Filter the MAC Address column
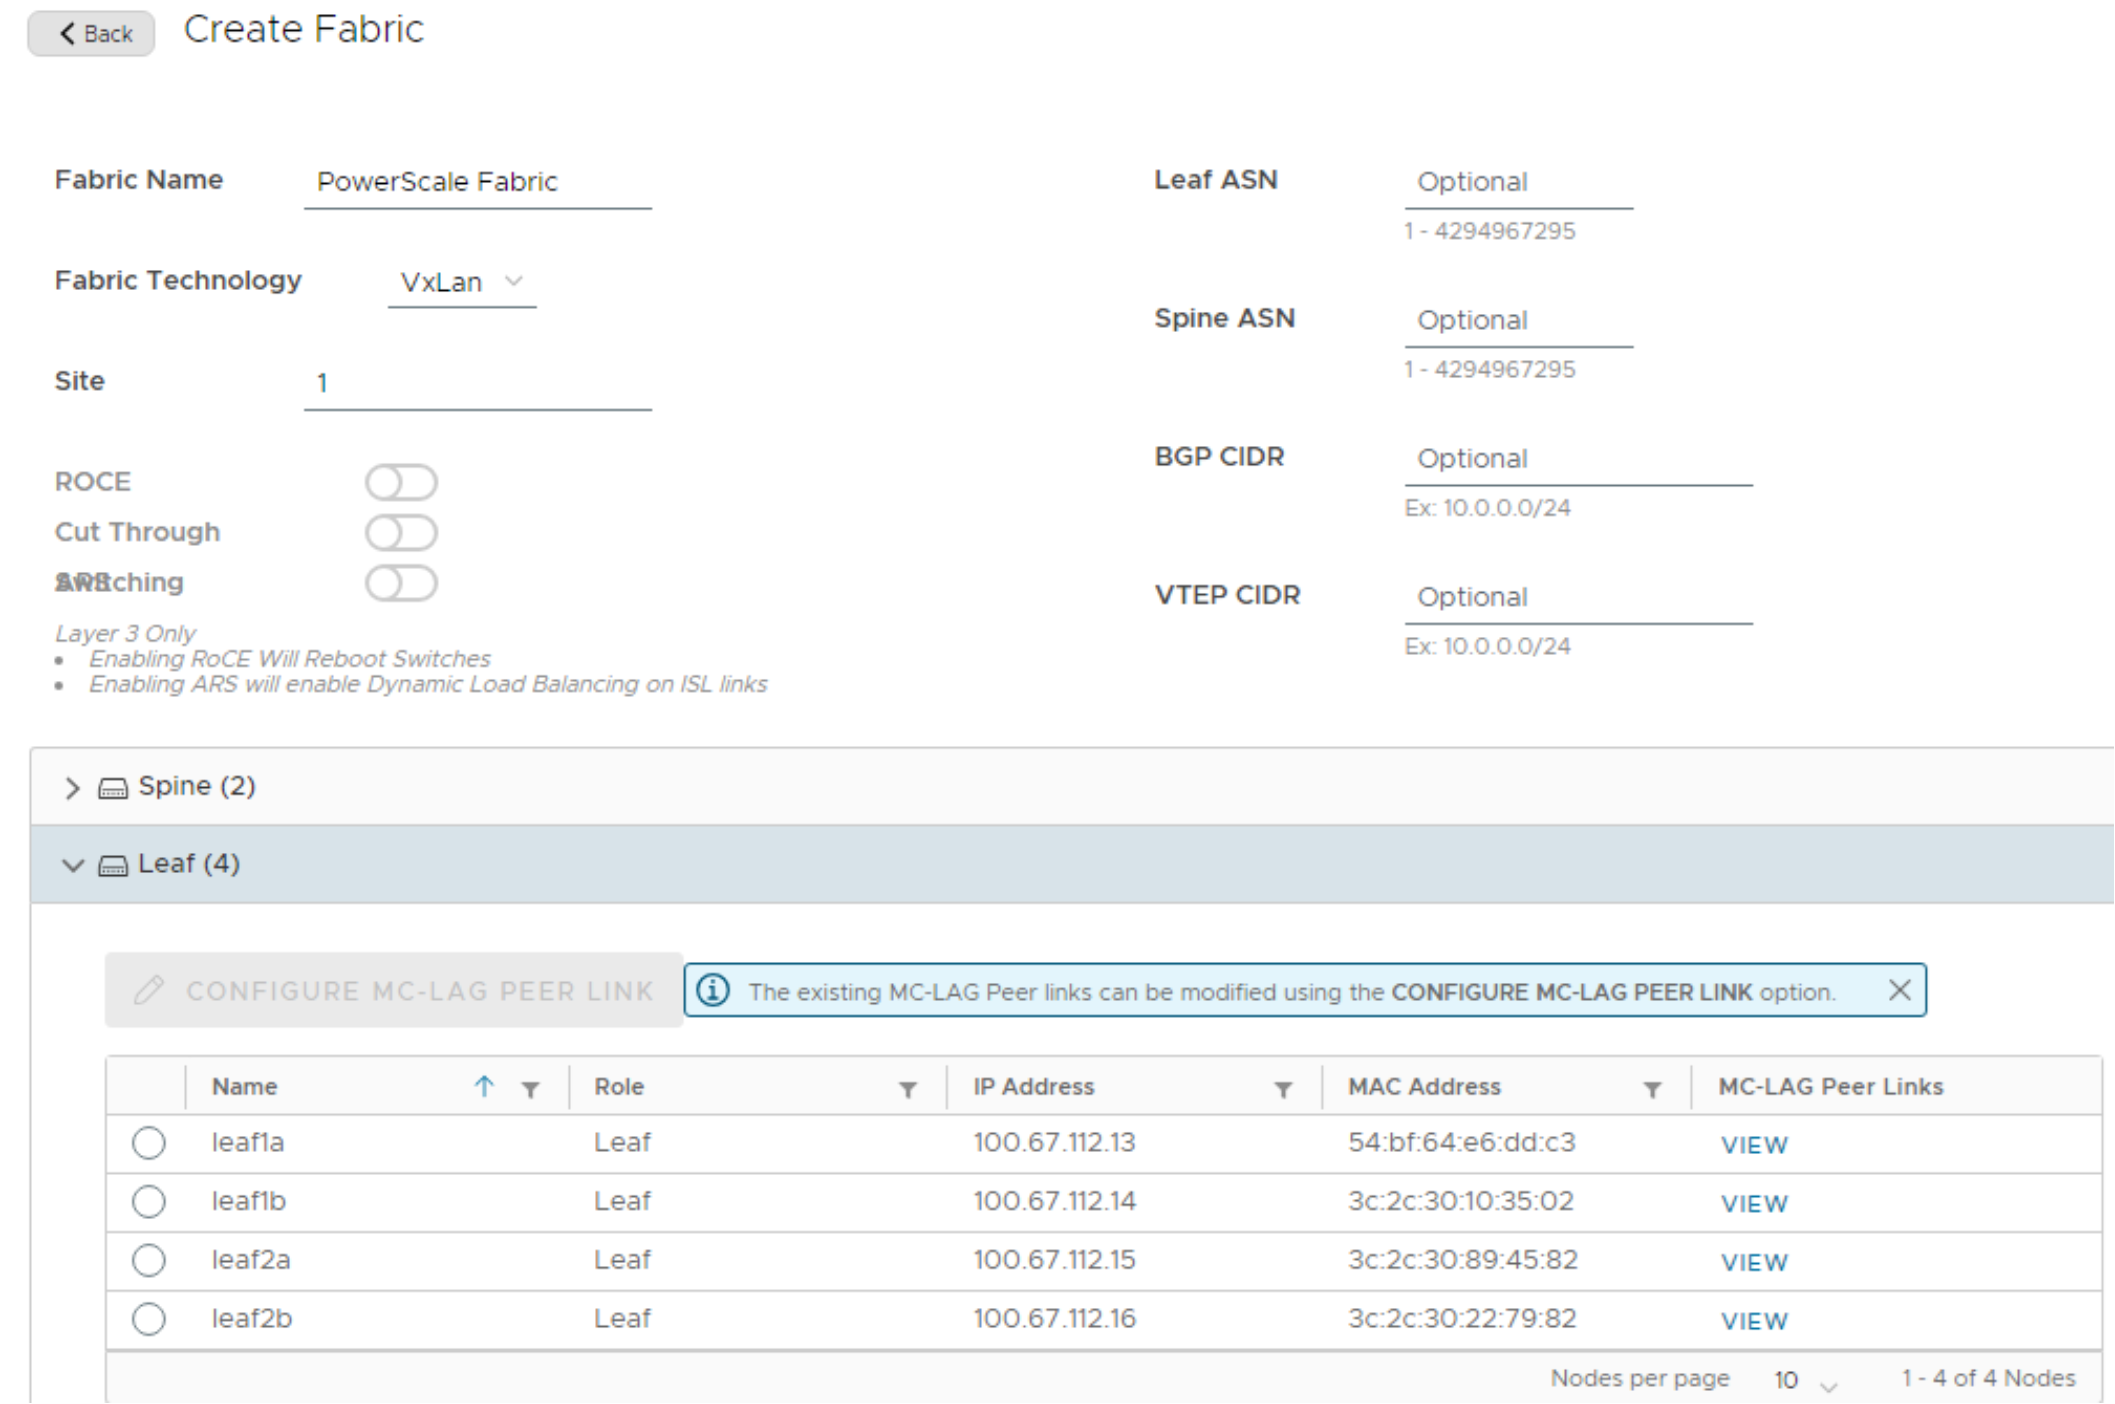 pos(1653,1089)
